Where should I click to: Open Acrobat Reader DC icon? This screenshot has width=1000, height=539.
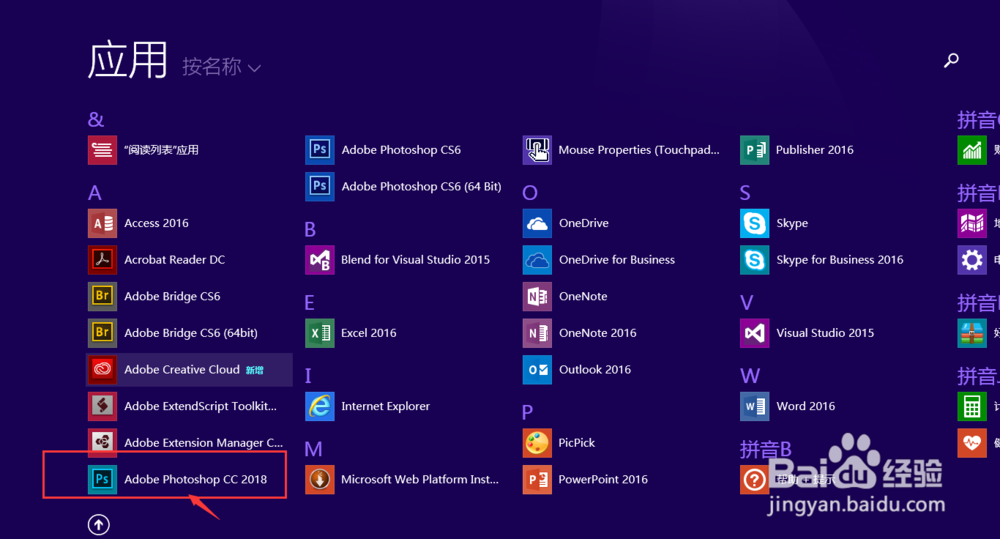coord(102,260)
